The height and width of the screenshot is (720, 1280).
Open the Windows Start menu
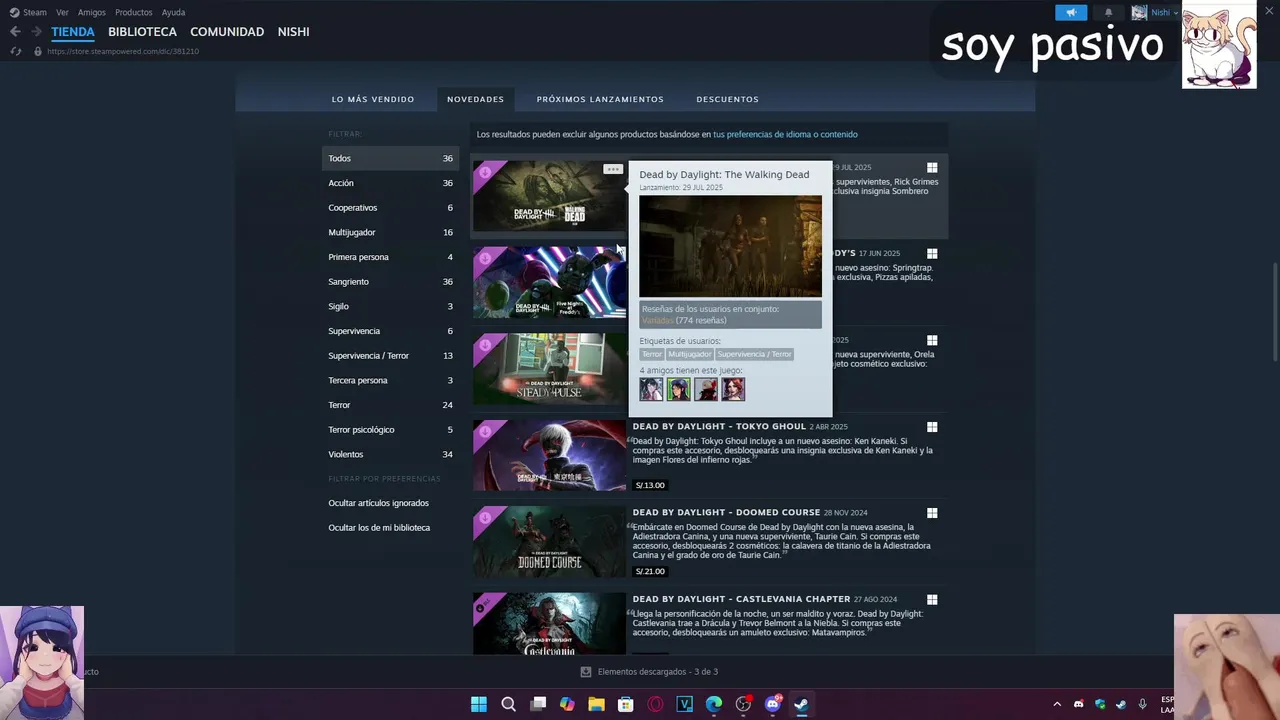[479, 704]
